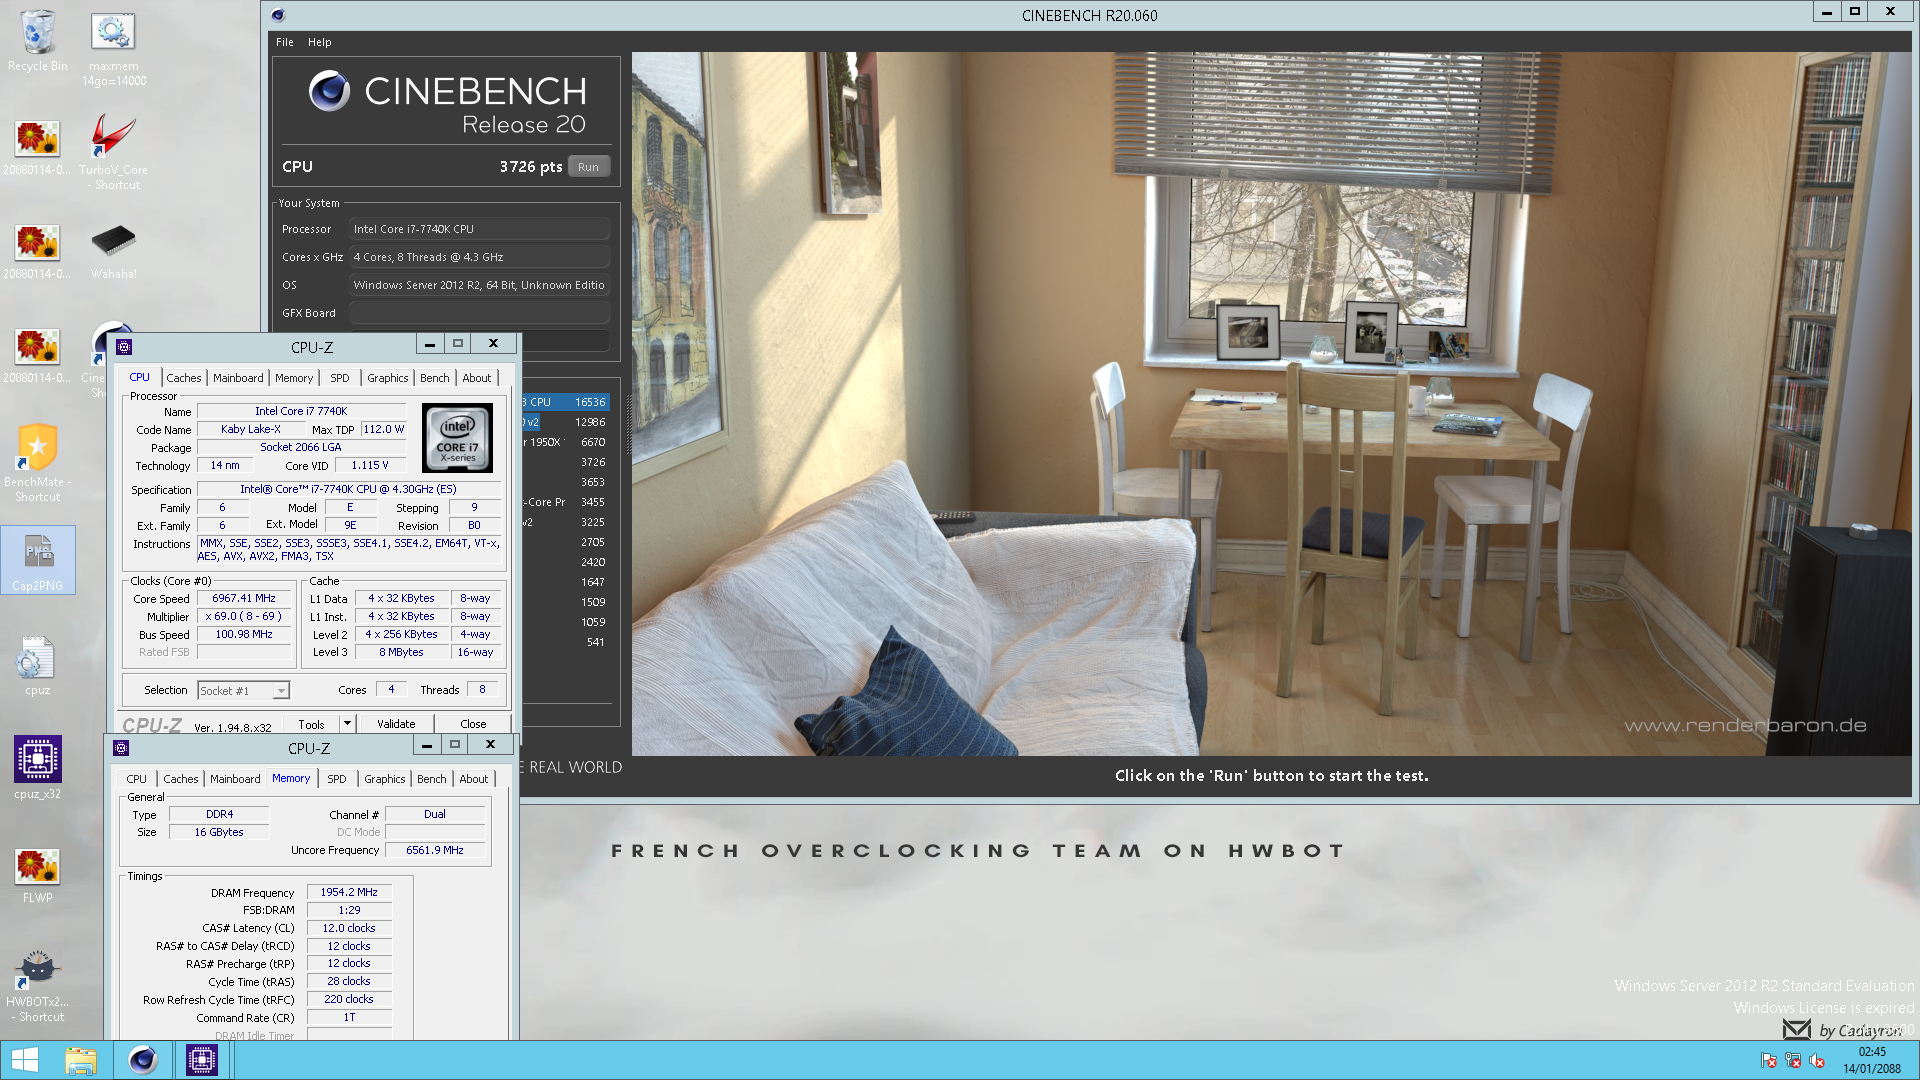Open the BenchMate Shortcut desktop icon

pyautogui.click(x=37, y=463)
